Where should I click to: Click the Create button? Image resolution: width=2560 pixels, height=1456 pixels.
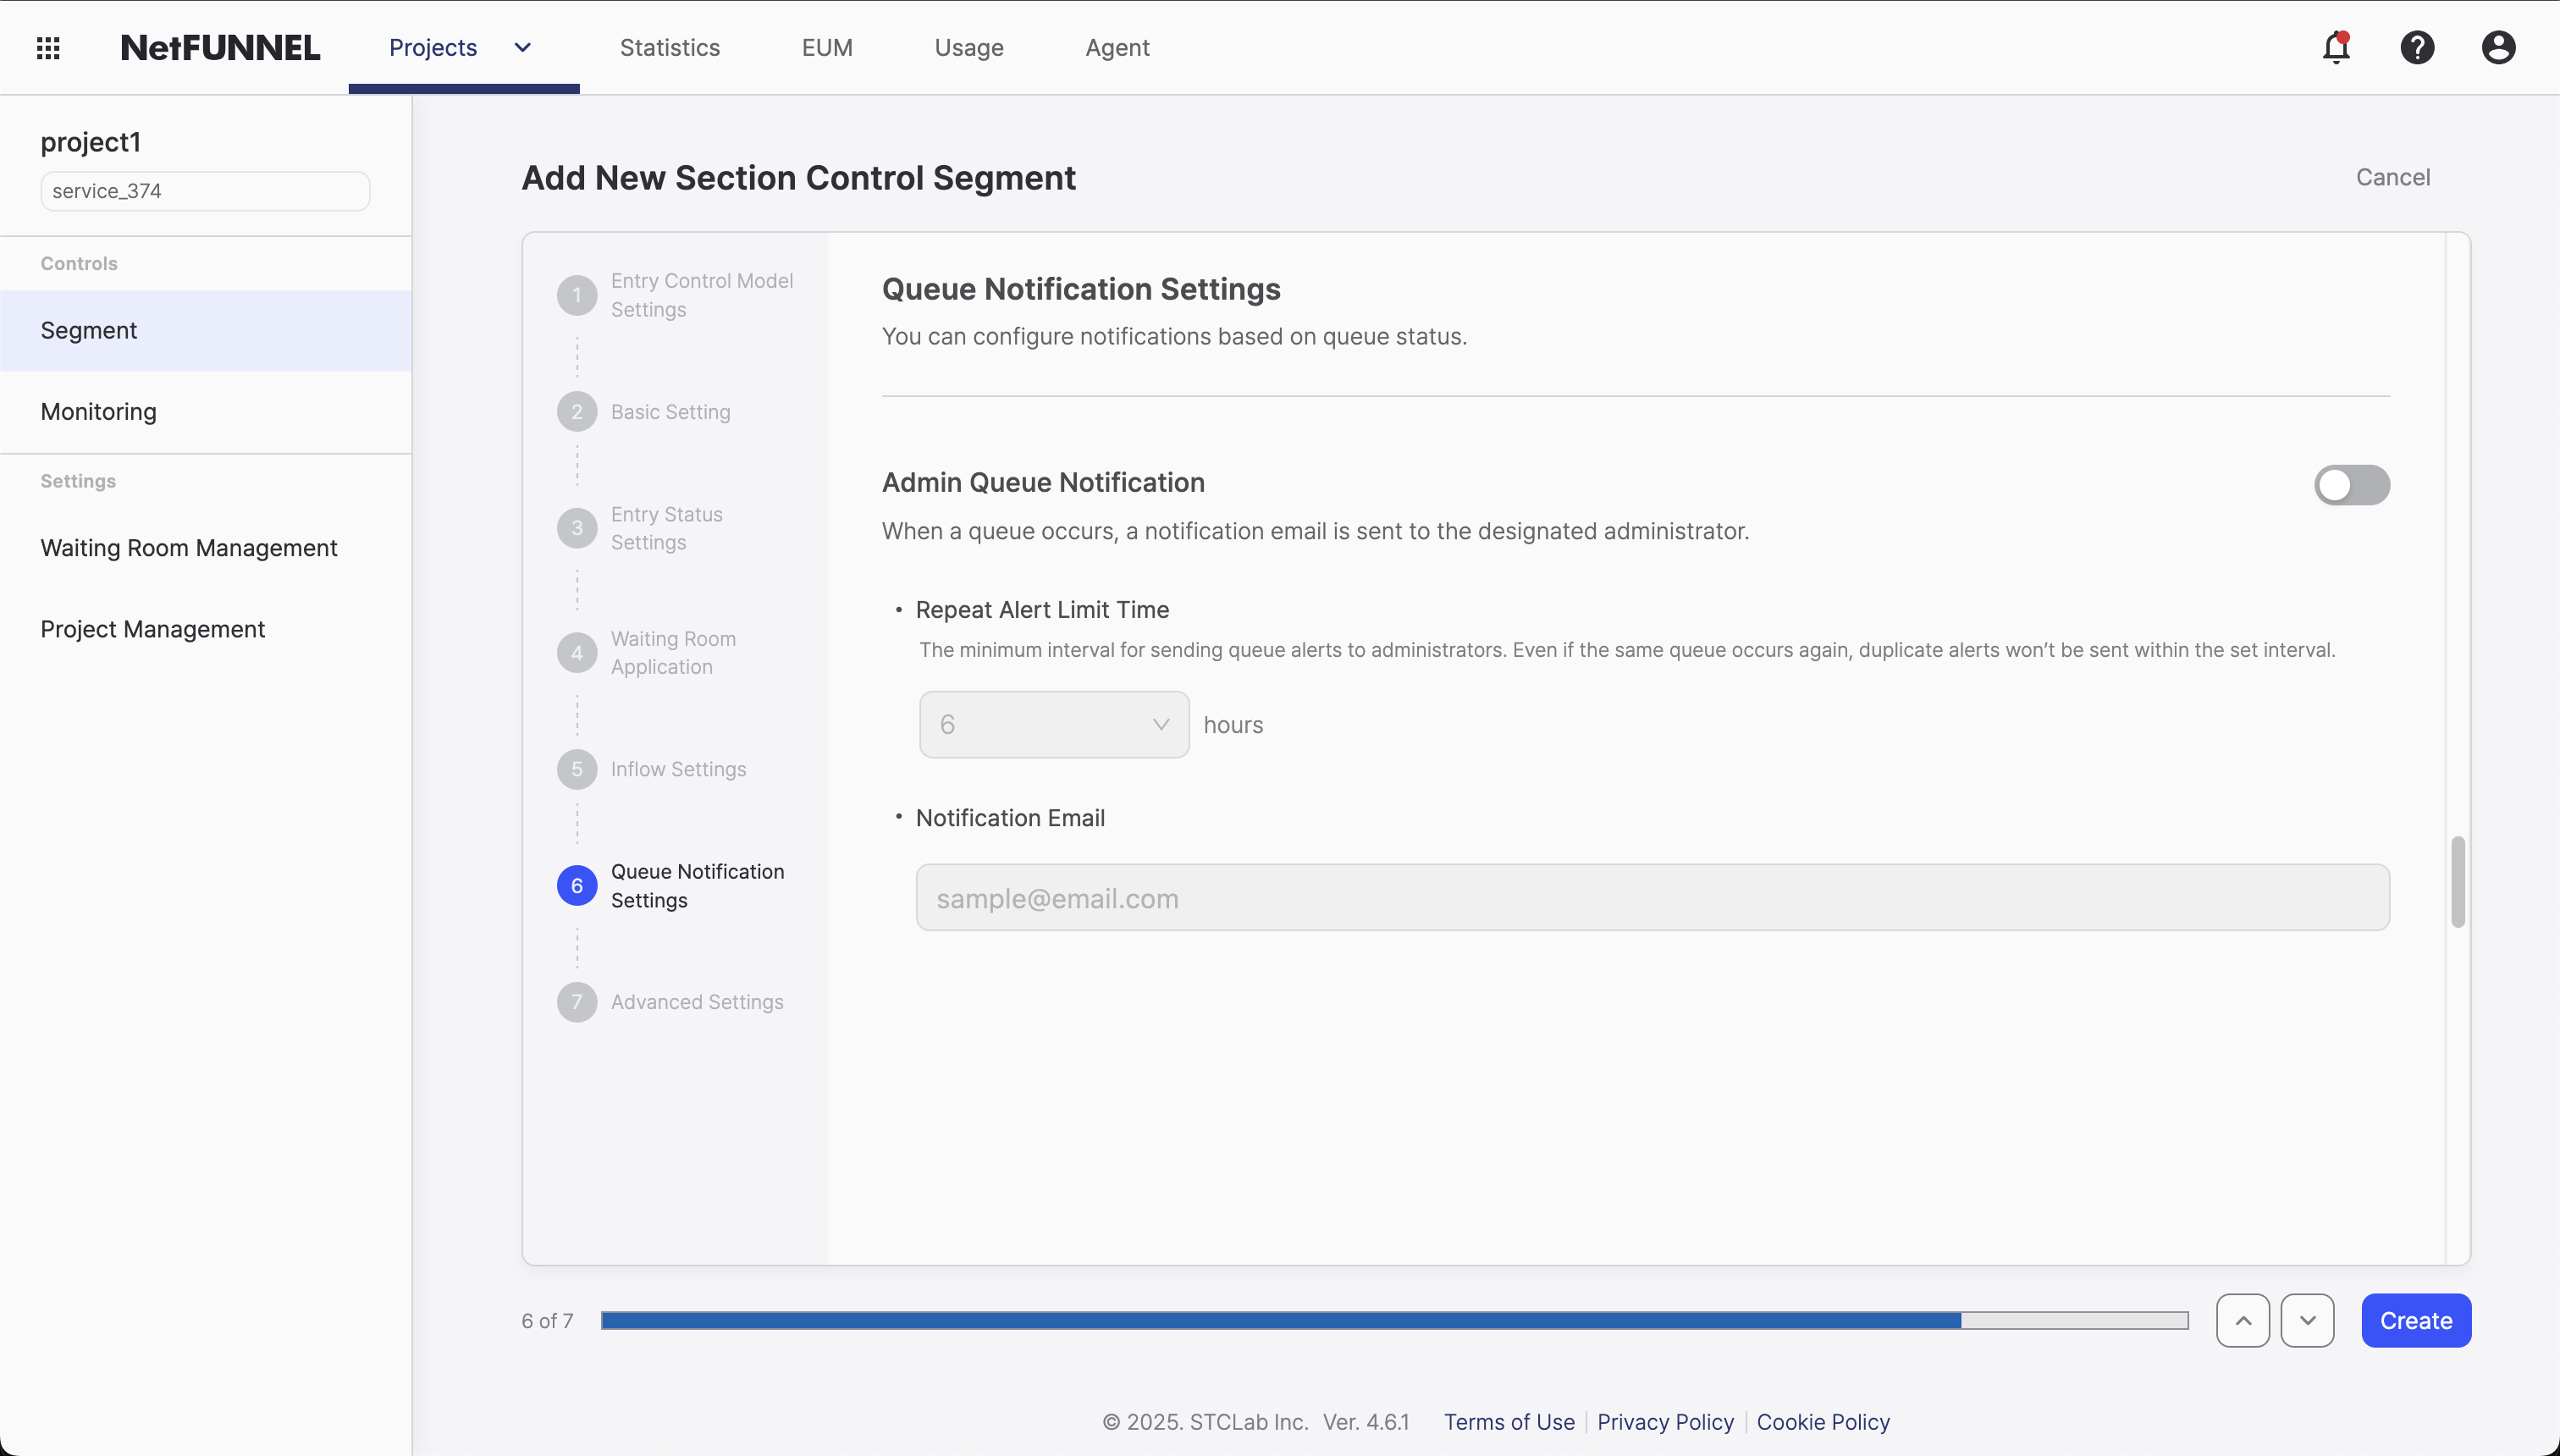point(2416,1320)
